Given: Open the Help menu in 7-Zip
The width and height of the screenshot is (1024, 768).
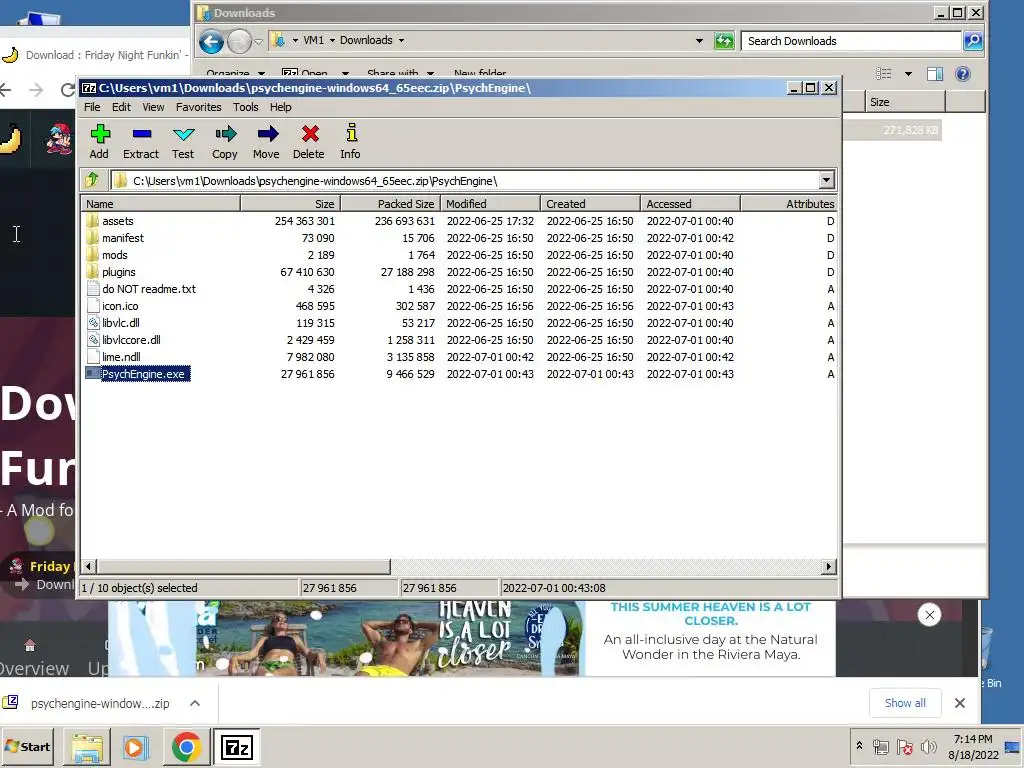Looking at the screenshot, I should (x=281, y=107).
